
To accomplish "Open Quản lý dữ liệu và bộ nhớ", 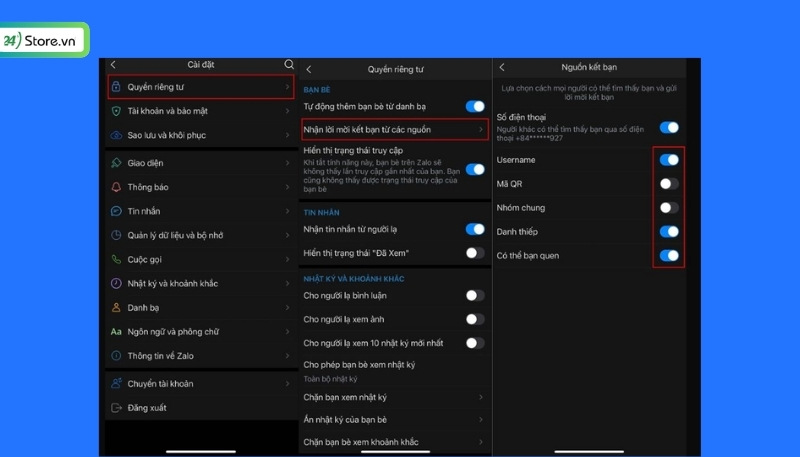I will point(201,235).
